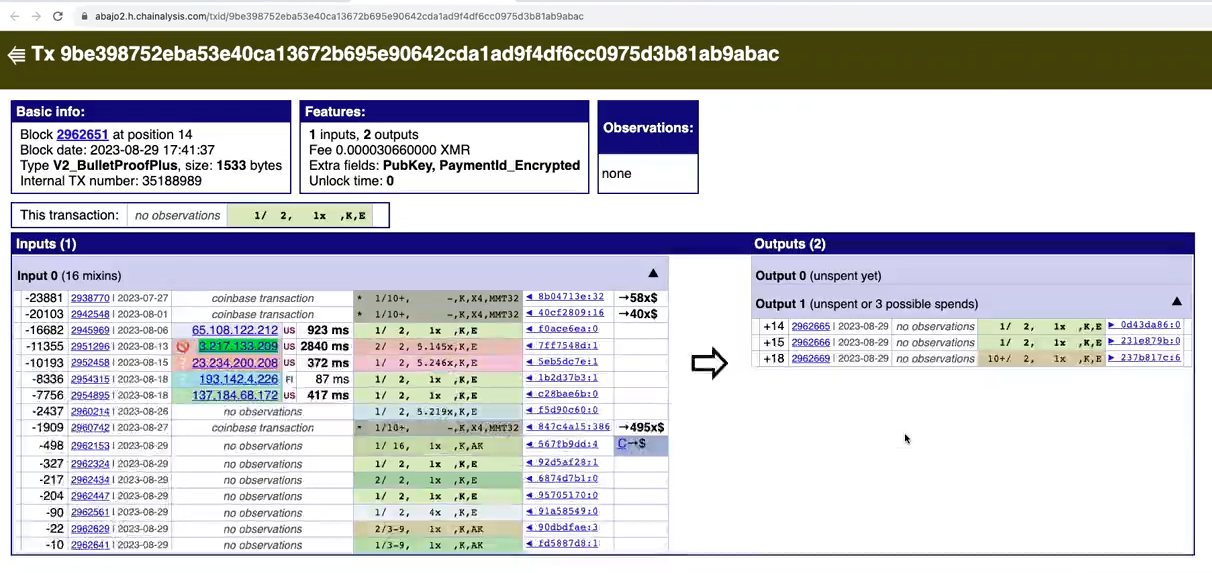Click the browser reload button
This screenshot has height=573, width=1212.
tap(57, 16)
